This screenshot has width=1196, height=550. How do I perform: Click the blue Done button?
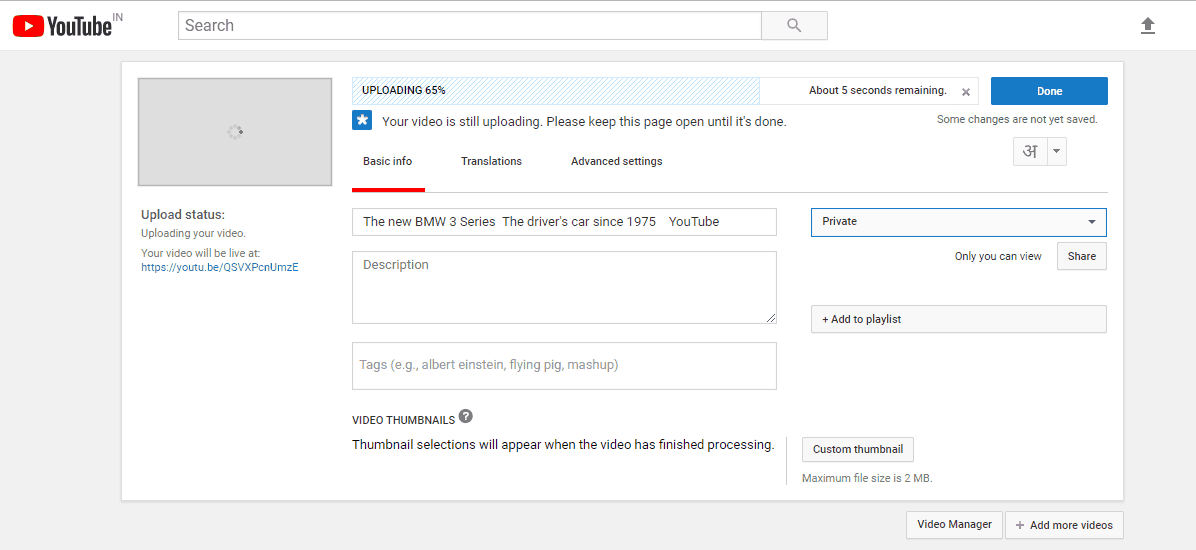point(1050,91)
